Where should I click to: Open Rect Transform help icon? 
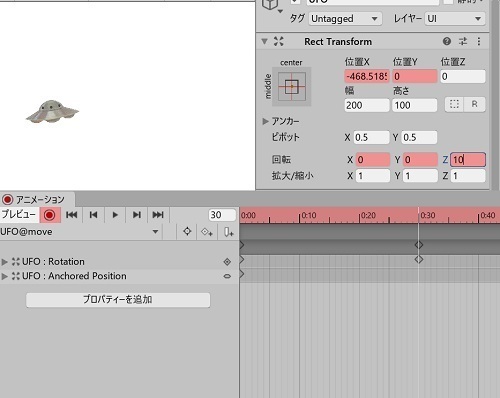[447, 41]
